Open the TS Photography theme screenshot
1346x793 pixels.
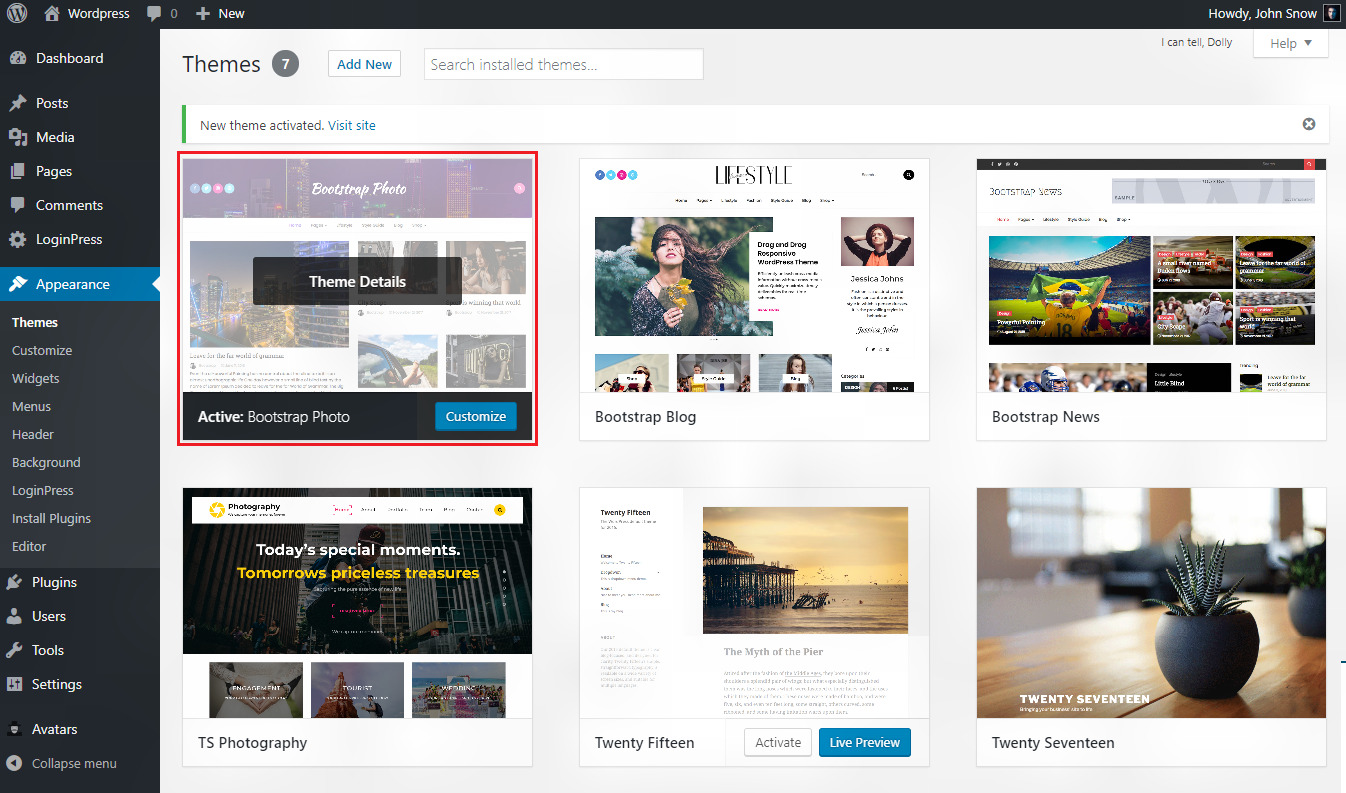[x=358, y=603]
